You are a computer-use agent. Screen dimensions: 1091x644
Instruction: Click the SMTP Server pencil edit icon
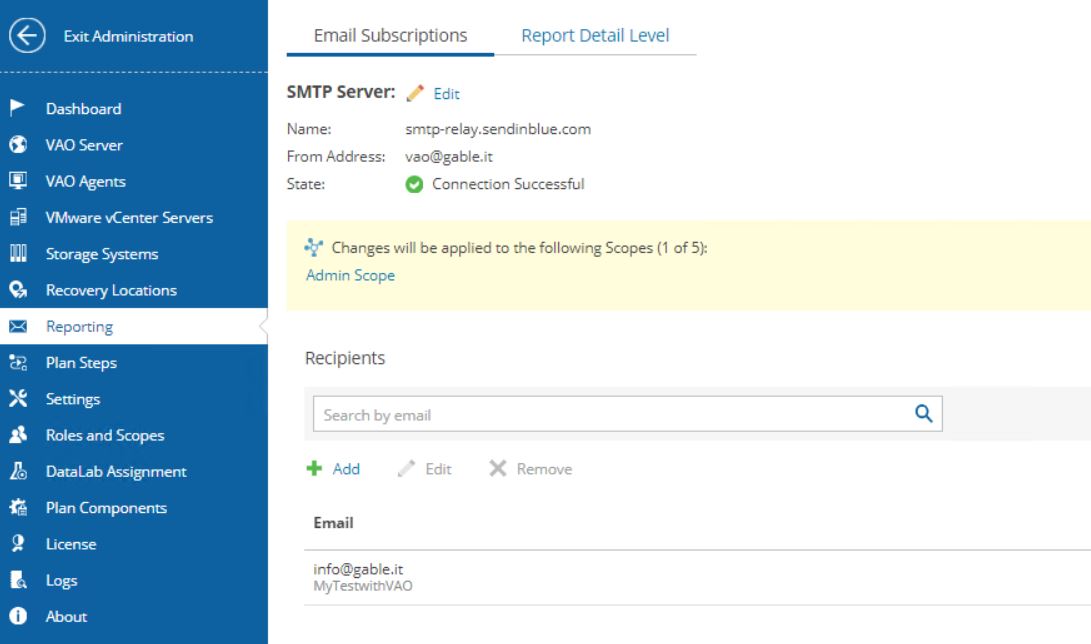[x=415, y=93]
